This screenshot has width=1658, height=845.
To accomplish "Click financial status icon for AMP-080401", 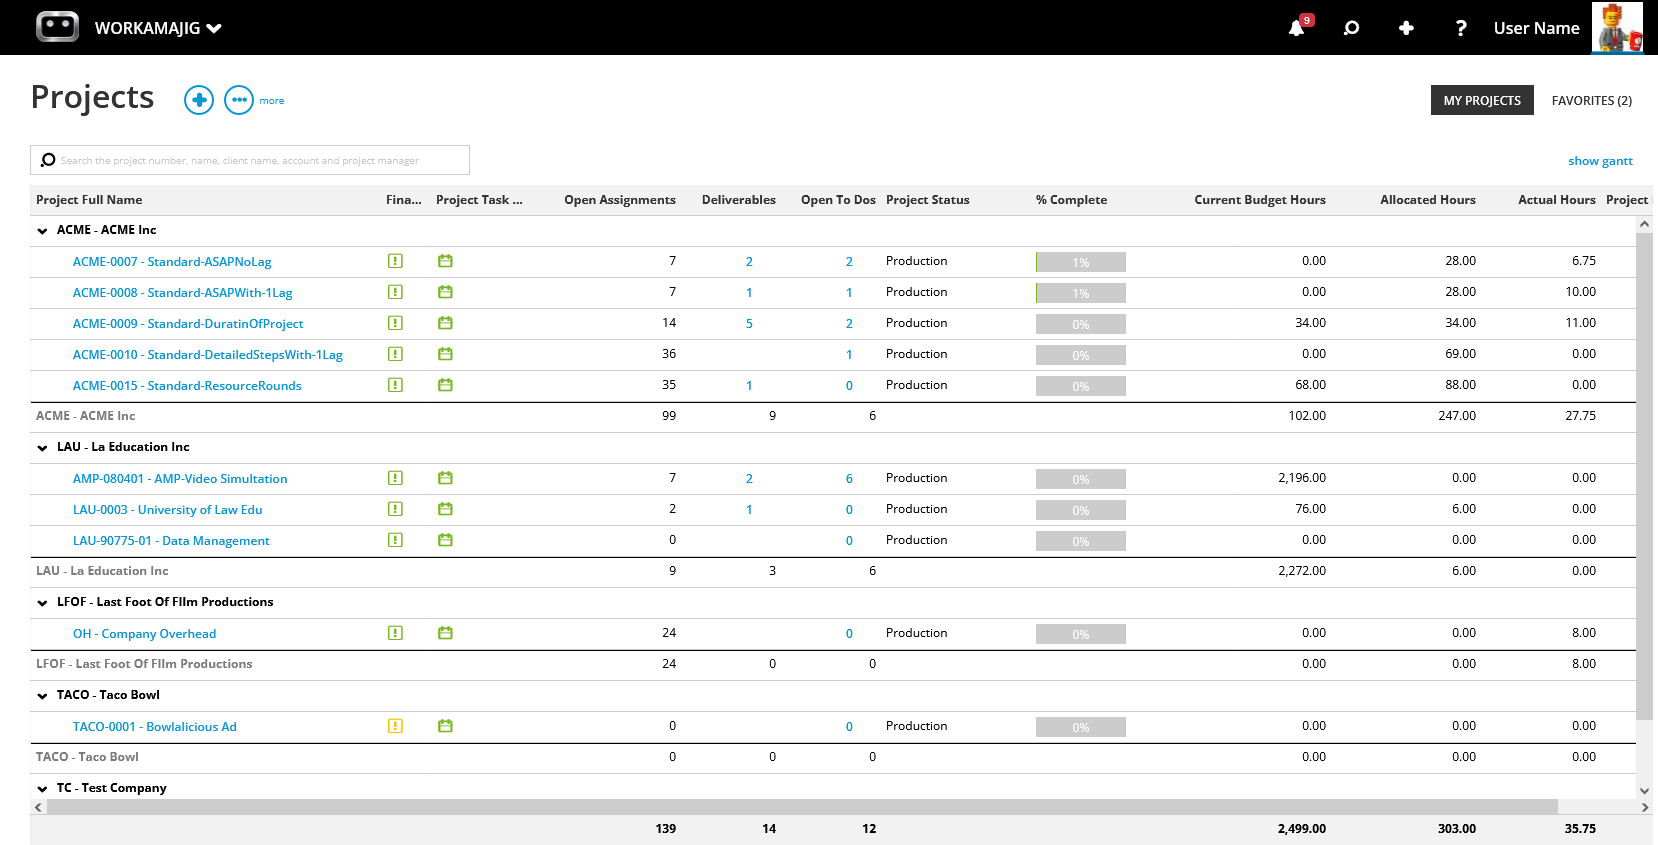I will point(395,478).
